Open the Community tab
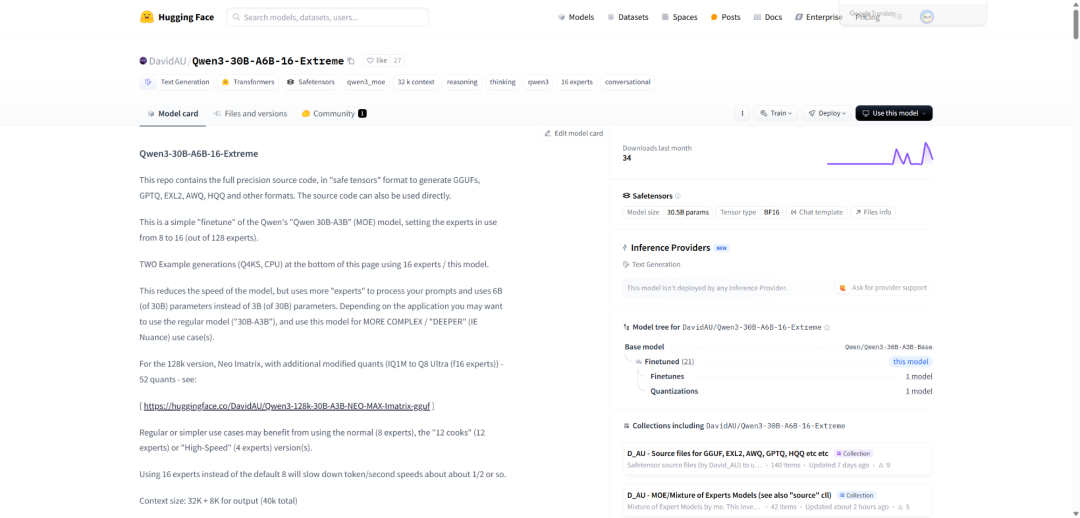This screenshot has height=518, width=1080. tap(334, 114)
